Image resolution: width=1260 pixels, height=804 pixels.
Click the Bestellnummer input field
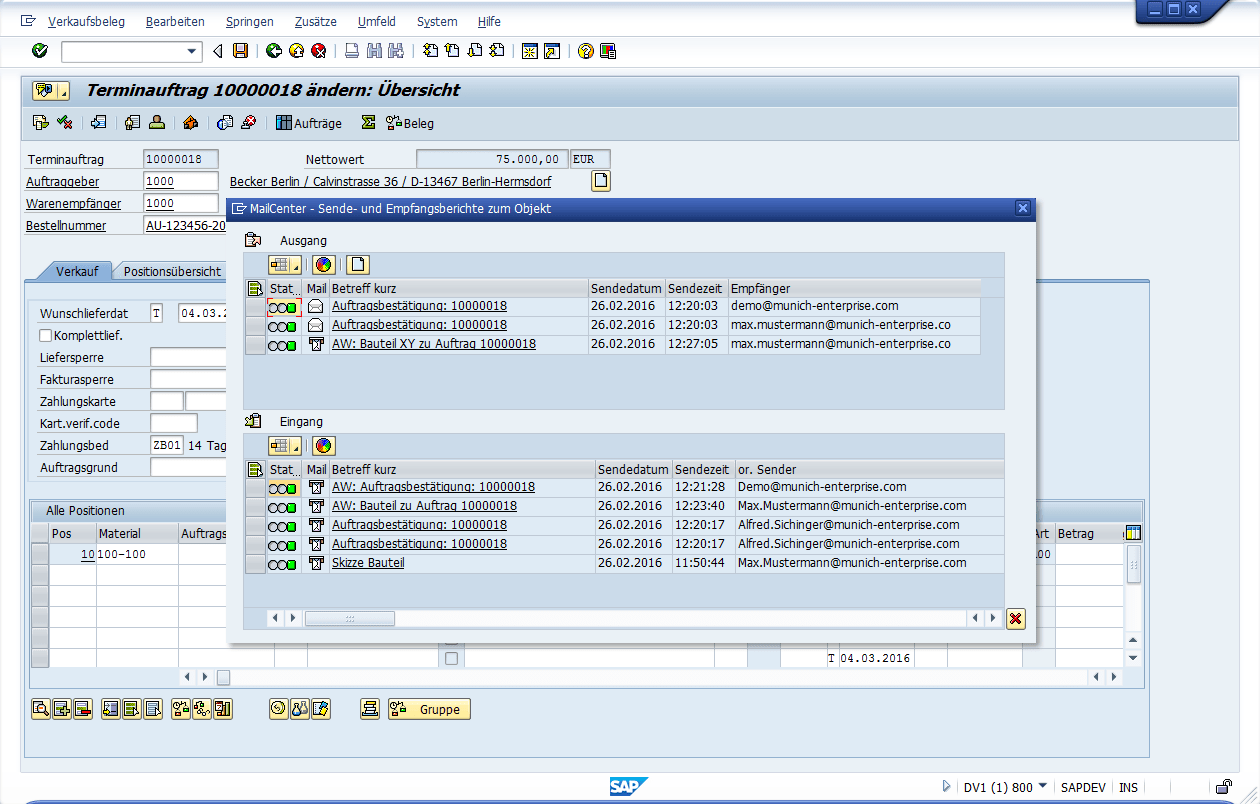[x=185, y=225]
